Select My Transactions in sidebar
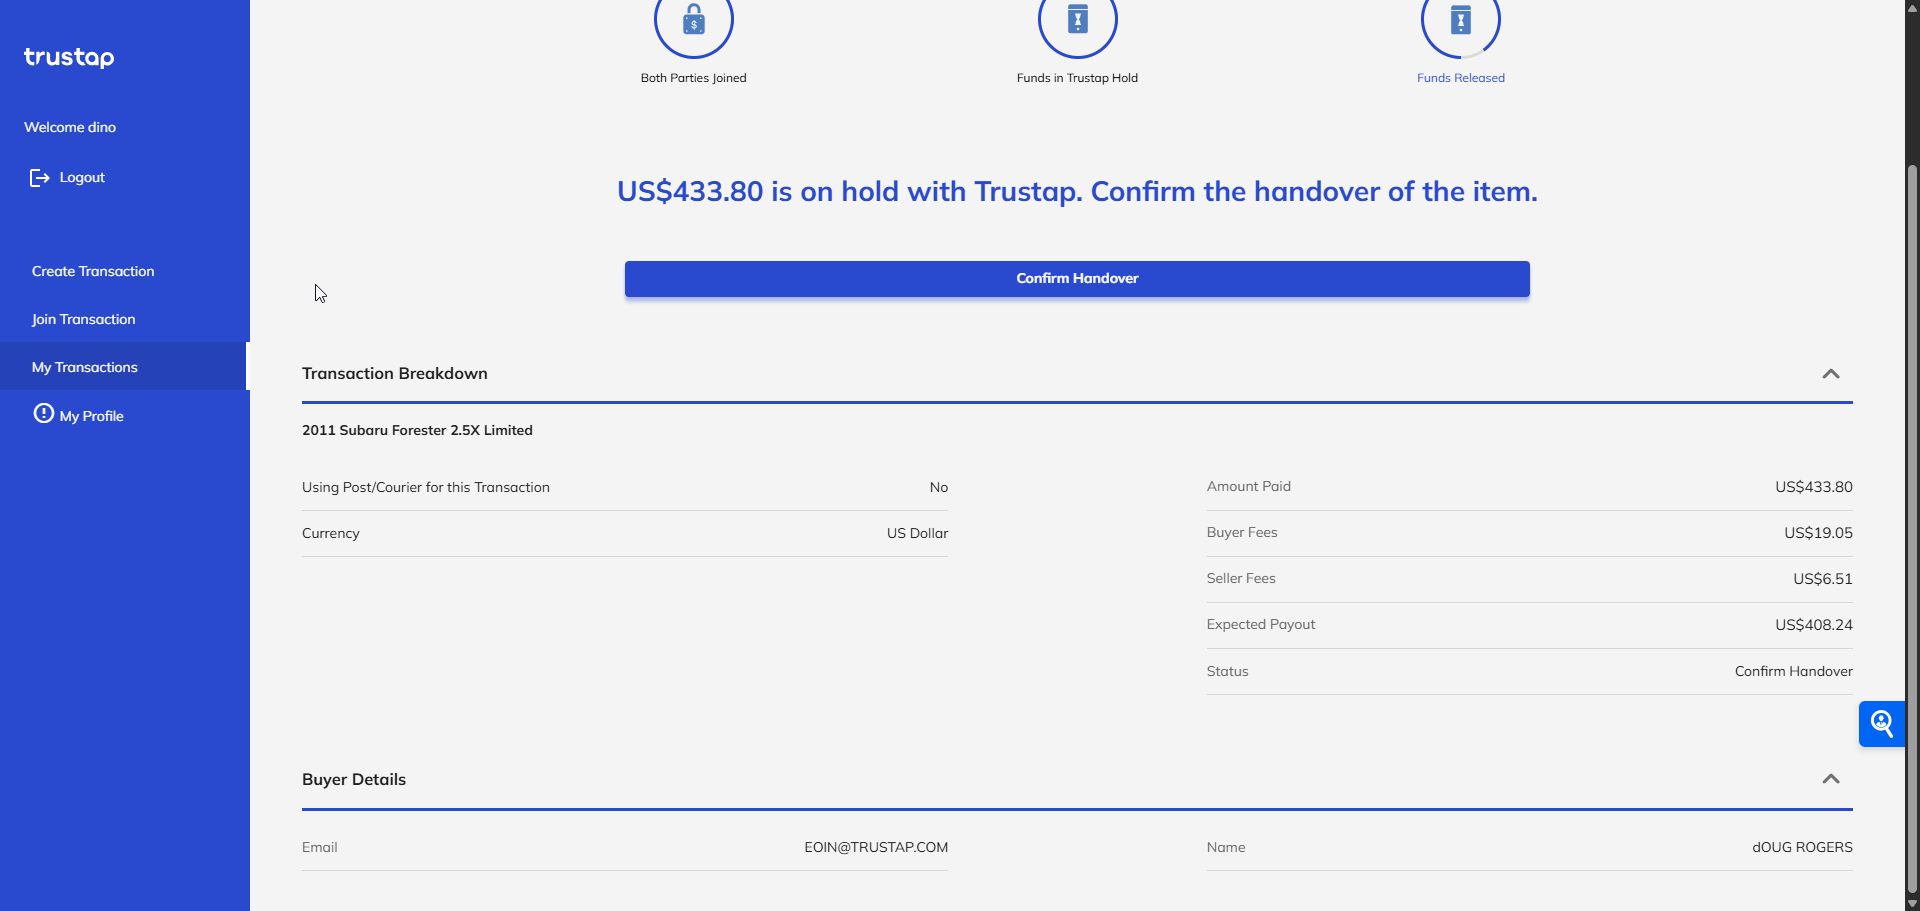Screen dimensions: 1920x911 [85, 367]
